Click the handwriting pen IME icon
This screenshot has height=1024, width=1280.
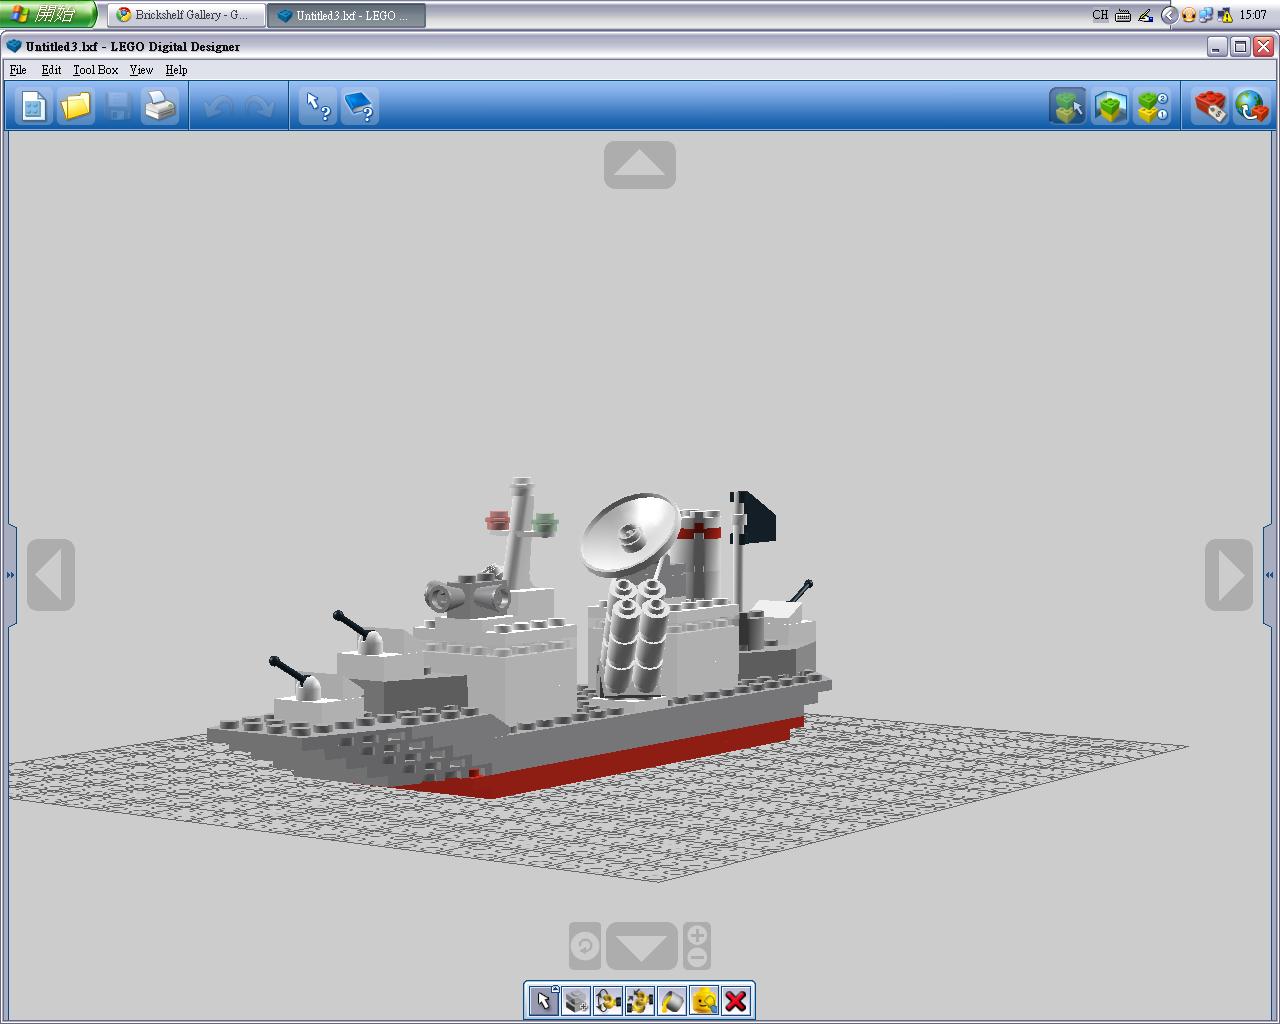click(x=1145, y=15)
